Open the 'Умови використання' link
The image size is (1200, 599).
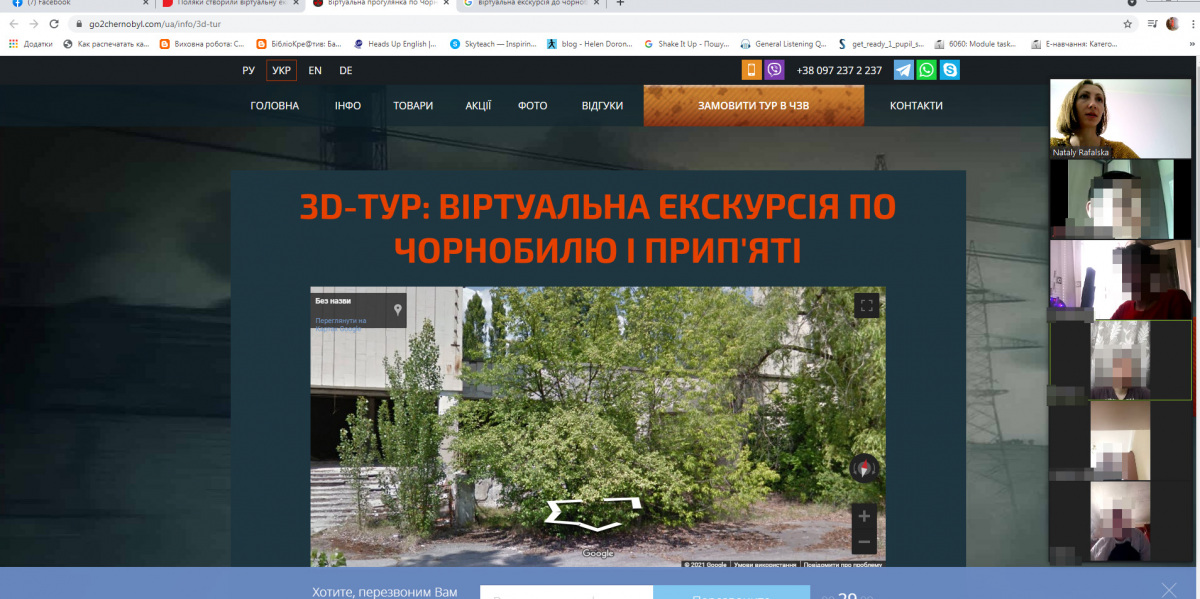[764, 565]
